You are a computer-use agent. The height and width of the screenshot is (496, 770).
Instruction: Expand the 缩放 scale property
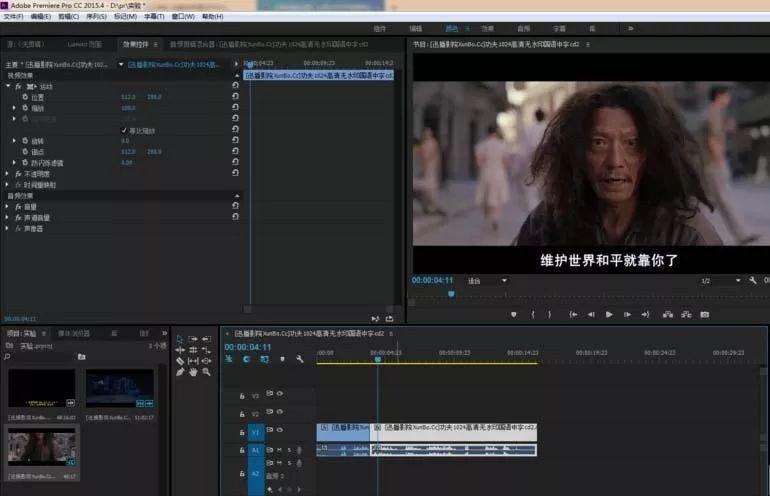pos(14,108)
